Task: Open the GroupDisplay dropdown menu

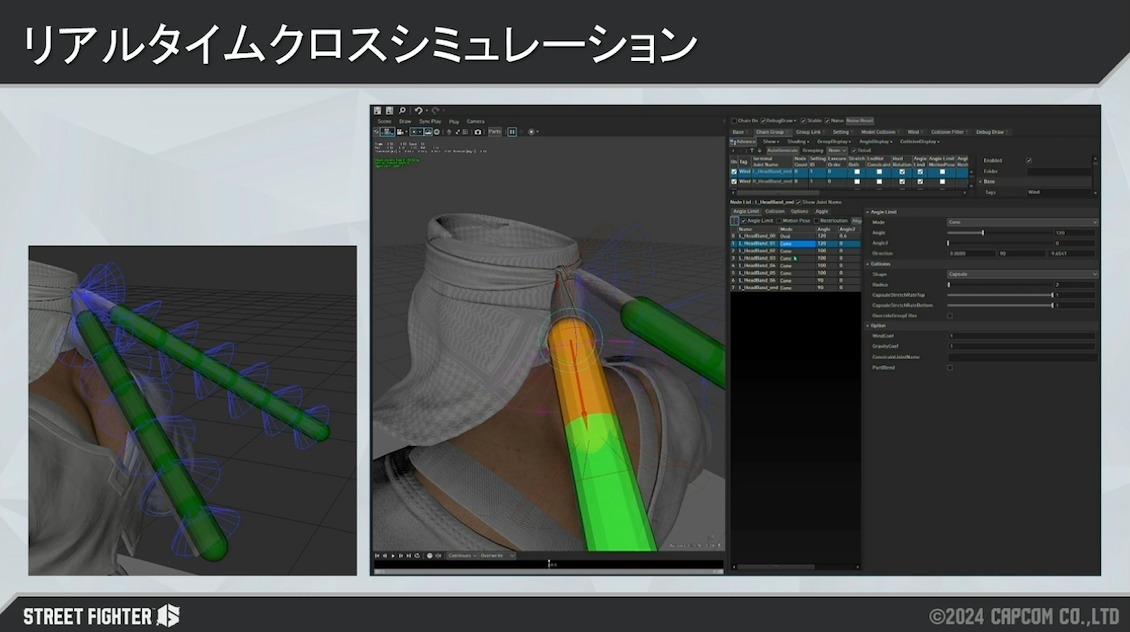Action: click(x=834, y=142)
